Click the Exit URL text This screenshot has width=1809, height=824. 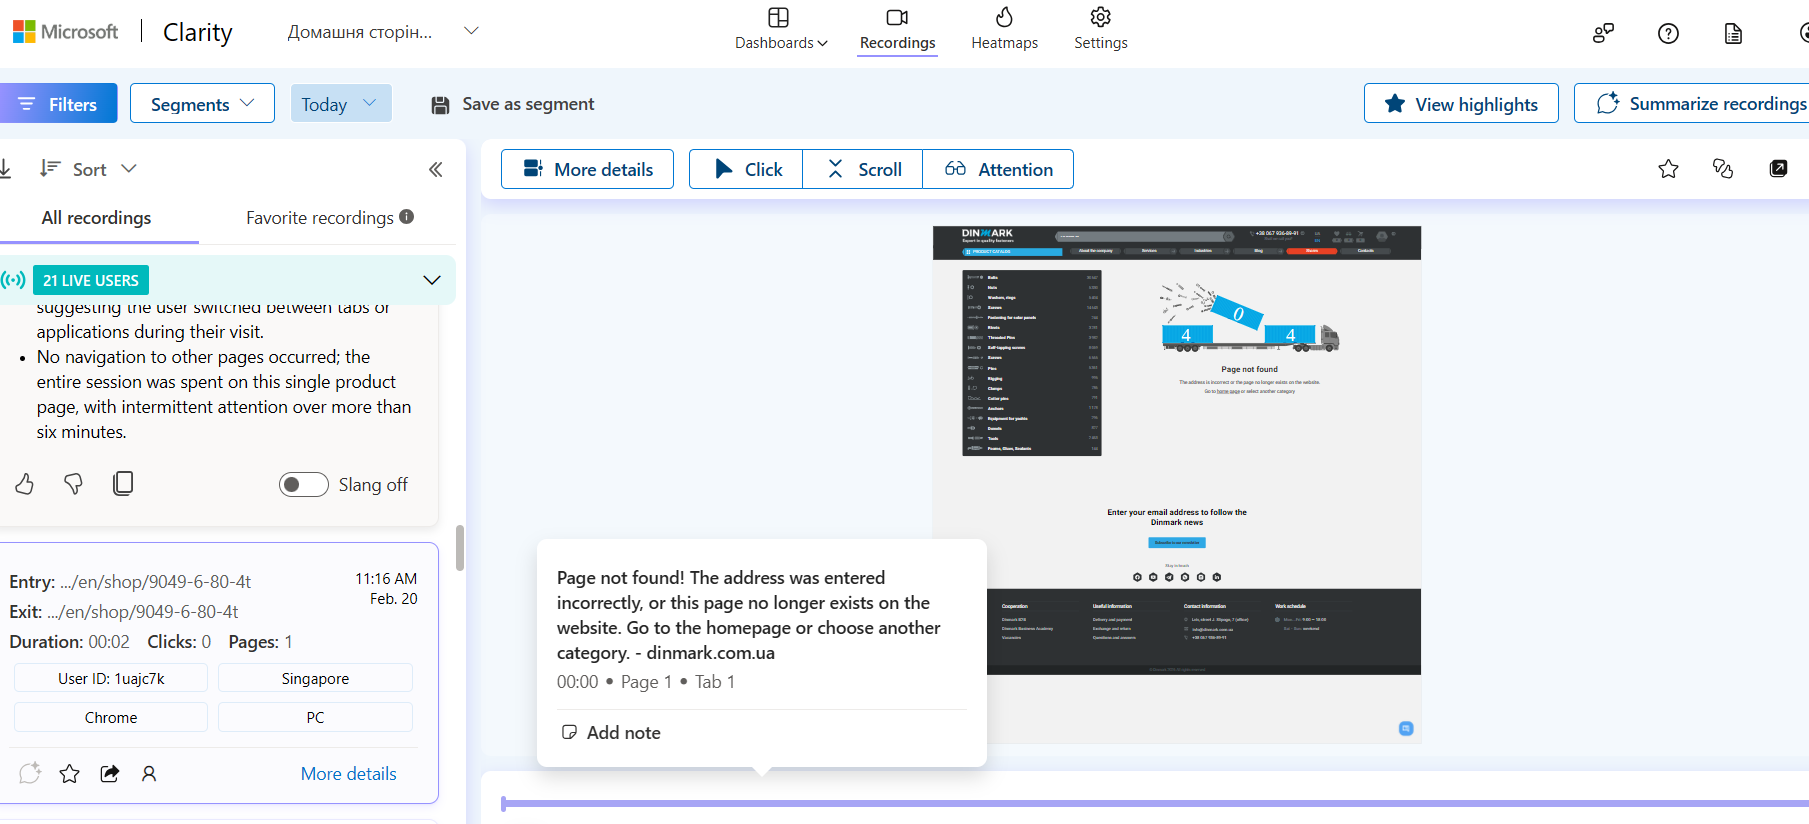124,611
